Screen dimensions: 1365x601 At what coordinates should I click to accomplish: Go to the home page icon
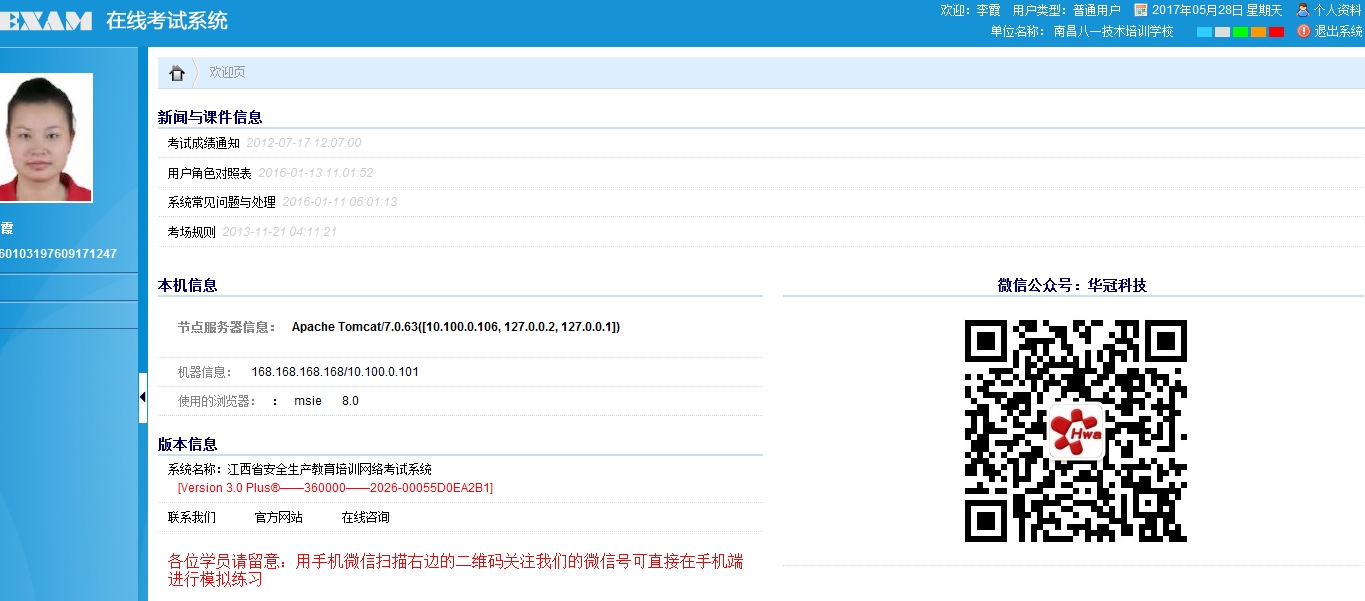(177, 73)
